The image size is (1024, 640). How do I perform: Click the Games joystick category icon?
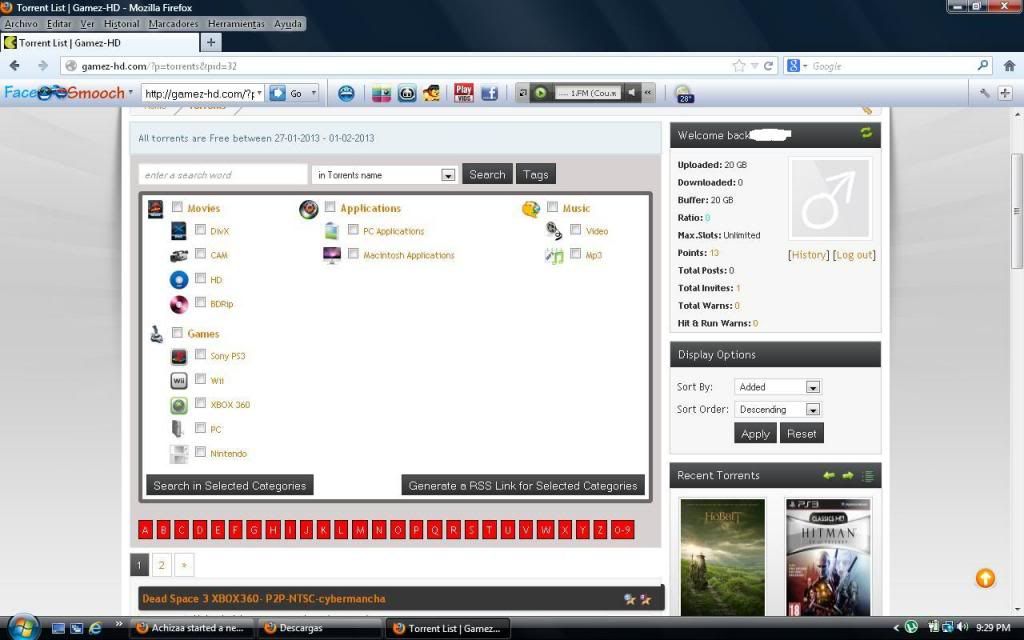coord(157,334)
